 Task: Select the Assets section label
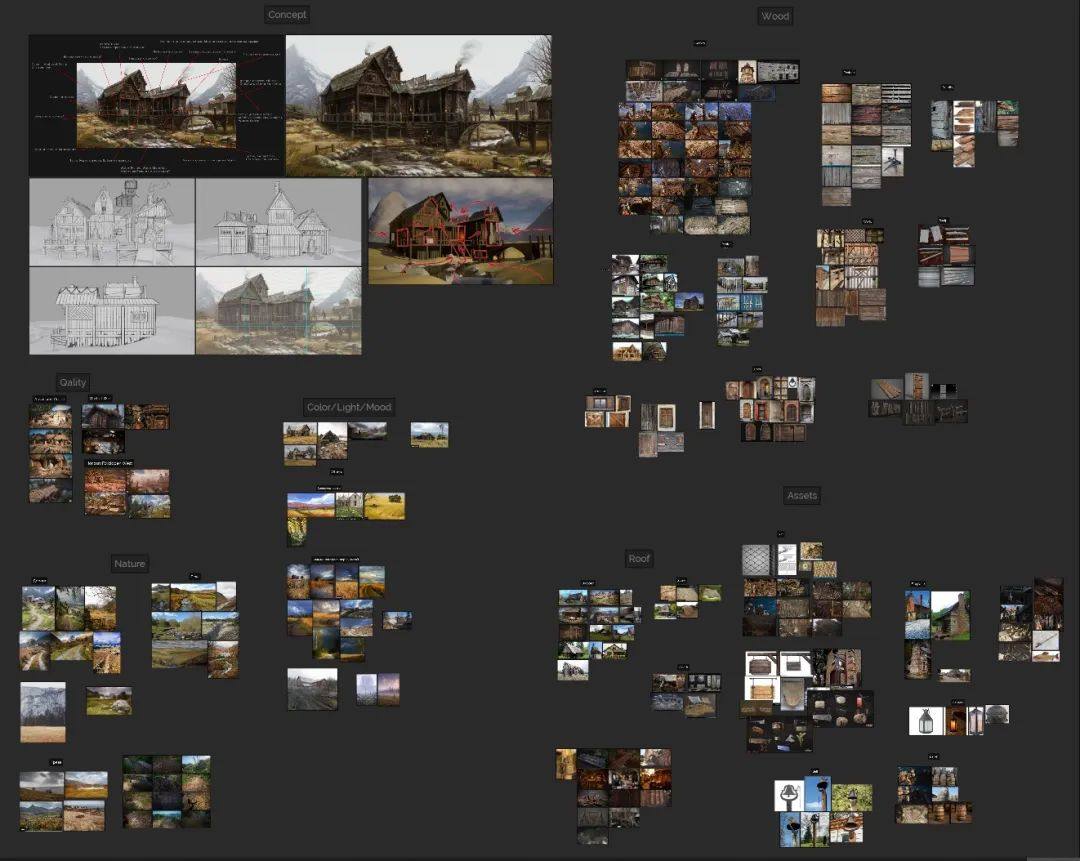point(802,496)
